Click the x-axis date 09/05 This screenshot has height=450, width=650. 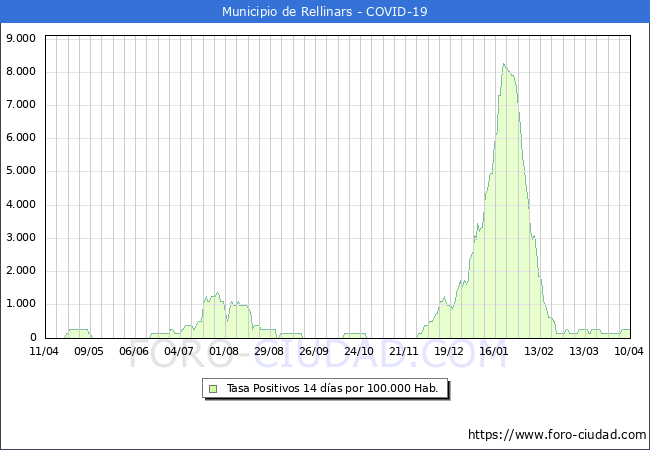(89, 351)
